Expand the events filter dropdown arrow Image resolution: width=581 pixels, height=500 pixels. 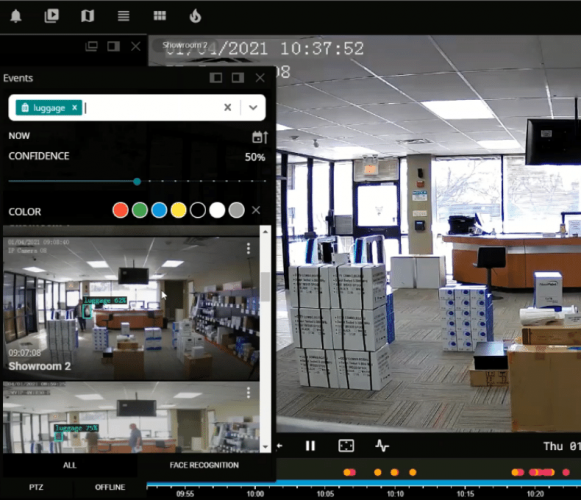click(253, 107)
